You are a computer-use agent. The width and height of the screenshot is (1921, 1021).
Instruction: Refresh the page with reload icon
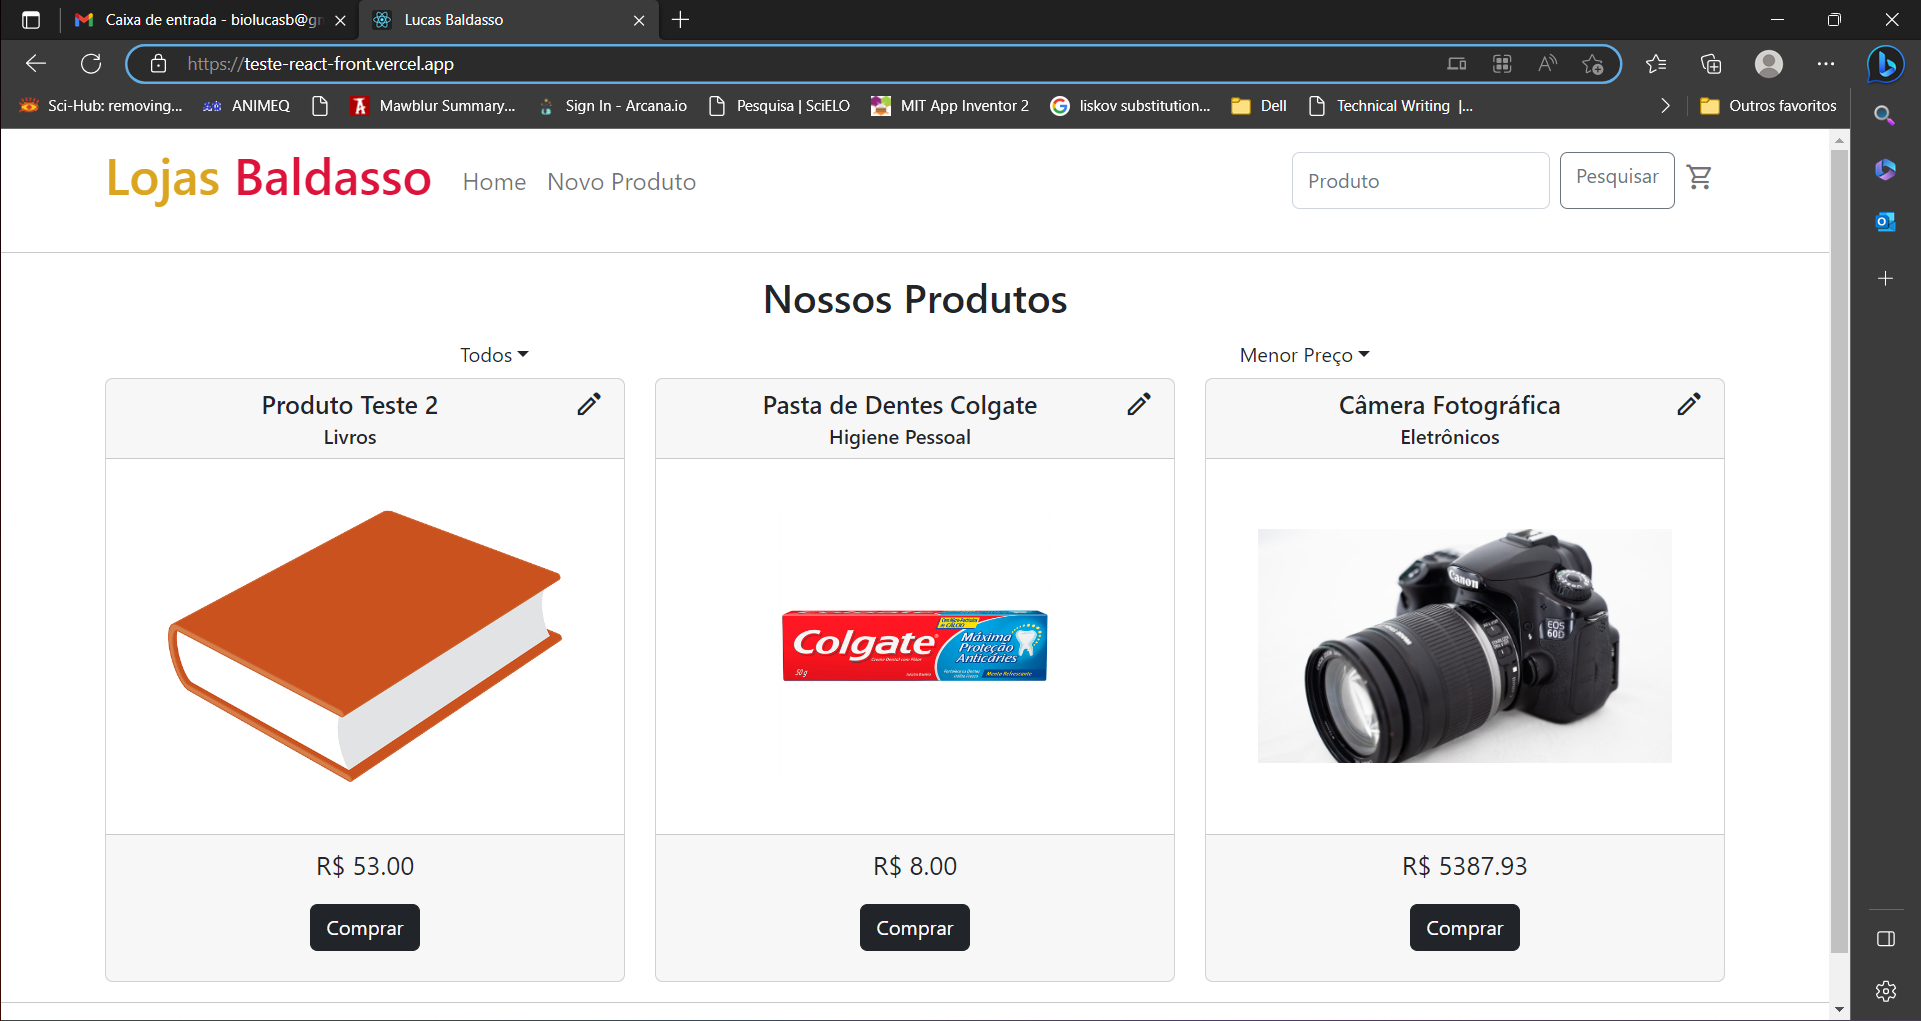[91, 64]
